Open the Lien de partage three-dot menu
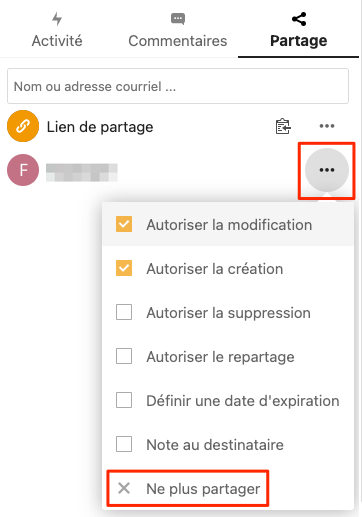Image resolution: width=362 pixels, height=517 pixels. click(x=327, y=126)
